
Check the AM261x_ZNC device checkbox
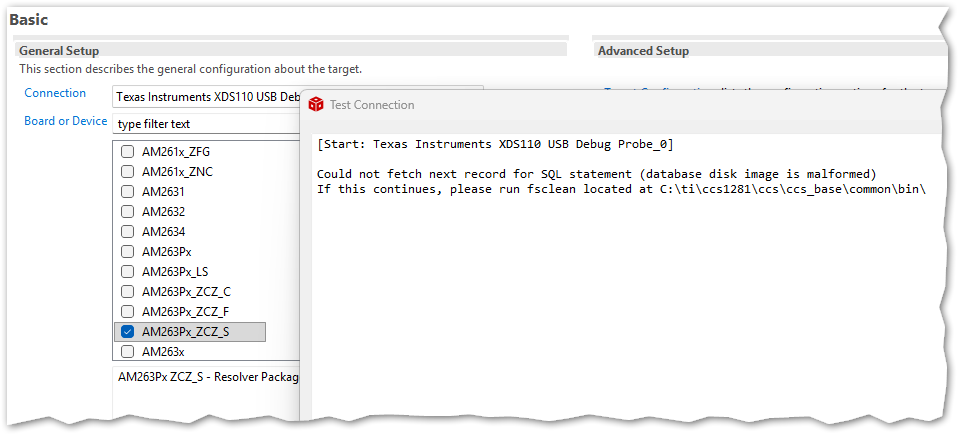tap(127, 172)
